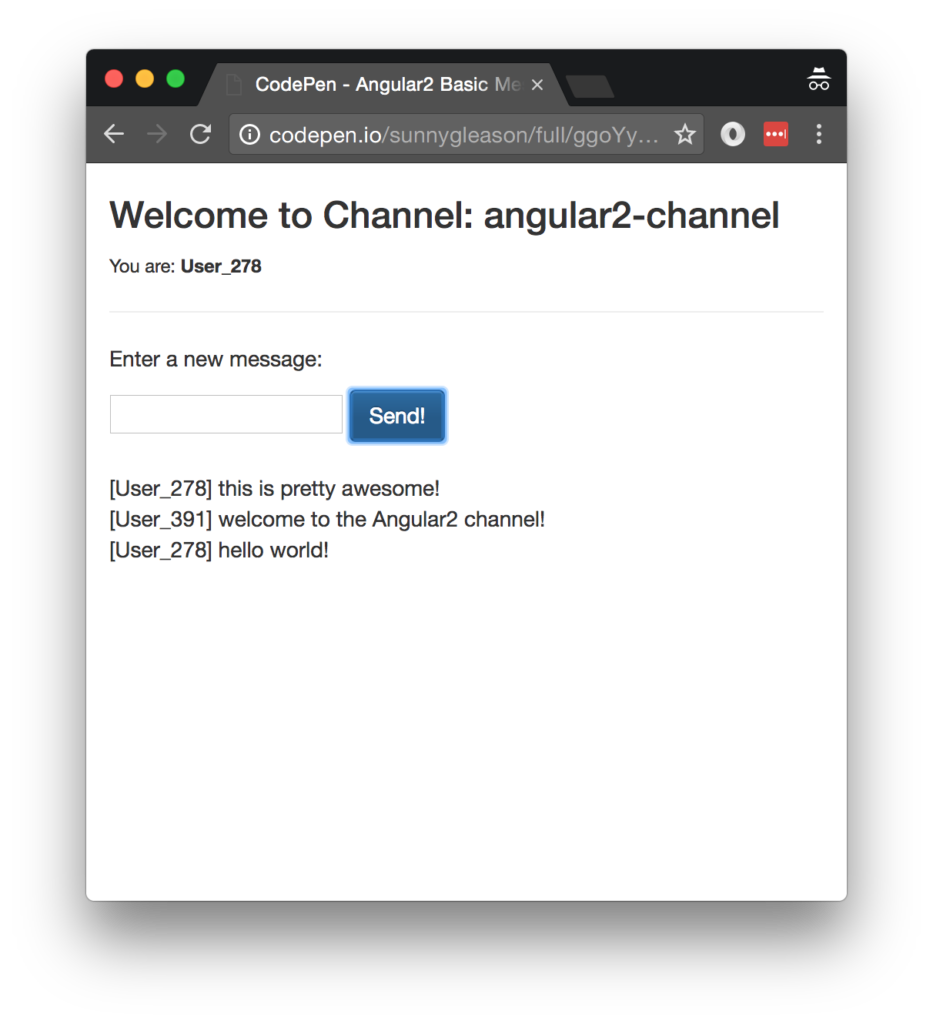Click the LastPass extension icon
This screenshot has height=1024, width=933.
click(x=776, y=133)
